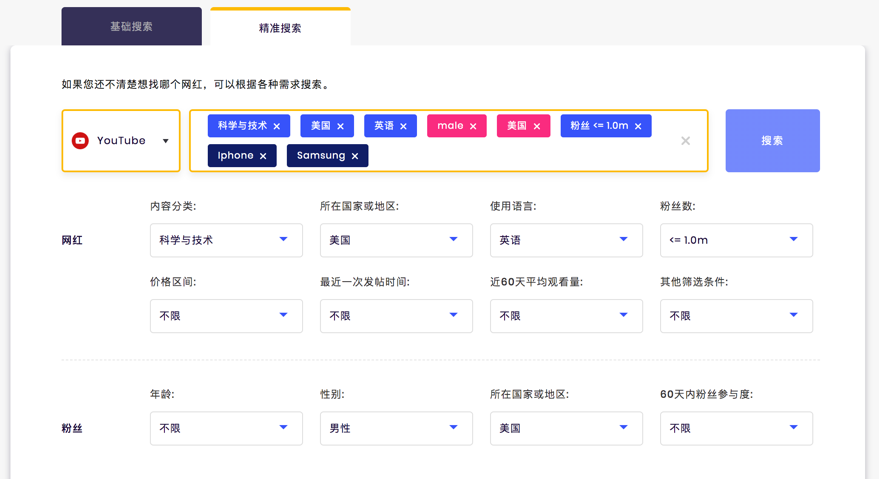This screenshot has height=479, width=879.
Task: Remove the Samsung keyword tag
Action: pyautogui.click(x=355, y=156)
